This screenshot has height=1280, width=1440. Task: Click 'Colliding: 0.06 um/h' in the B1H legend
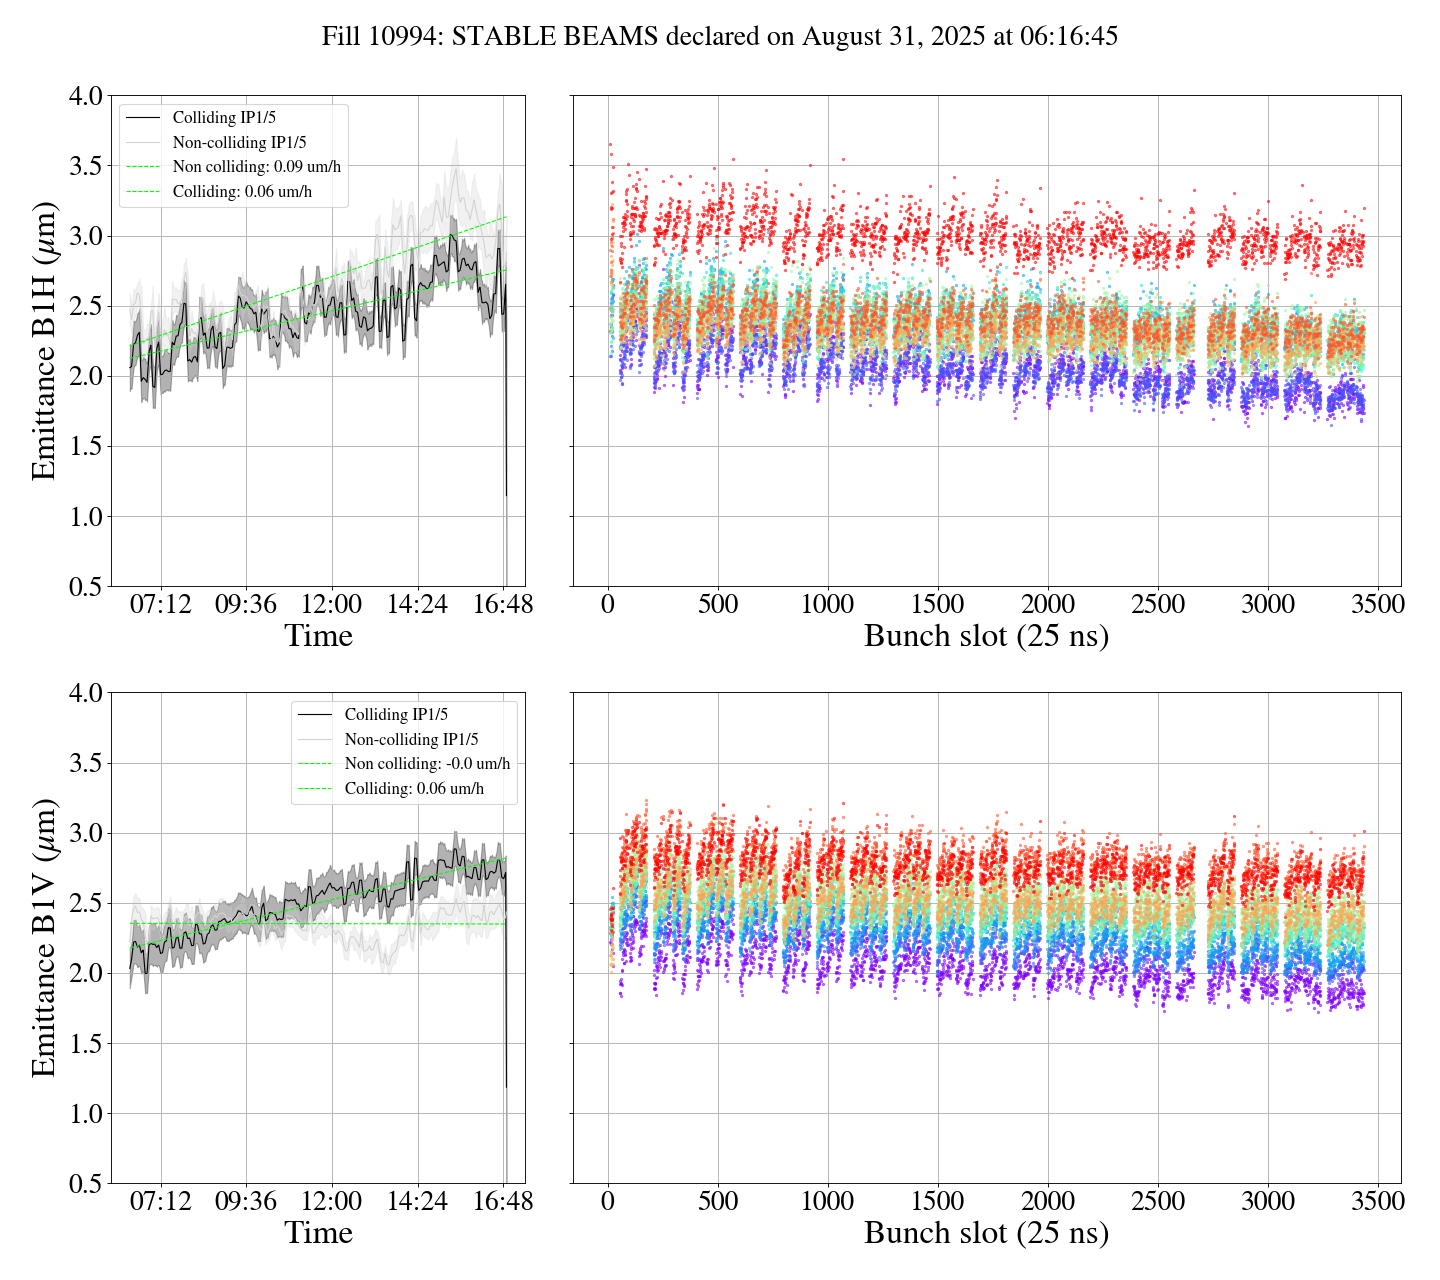242,192
